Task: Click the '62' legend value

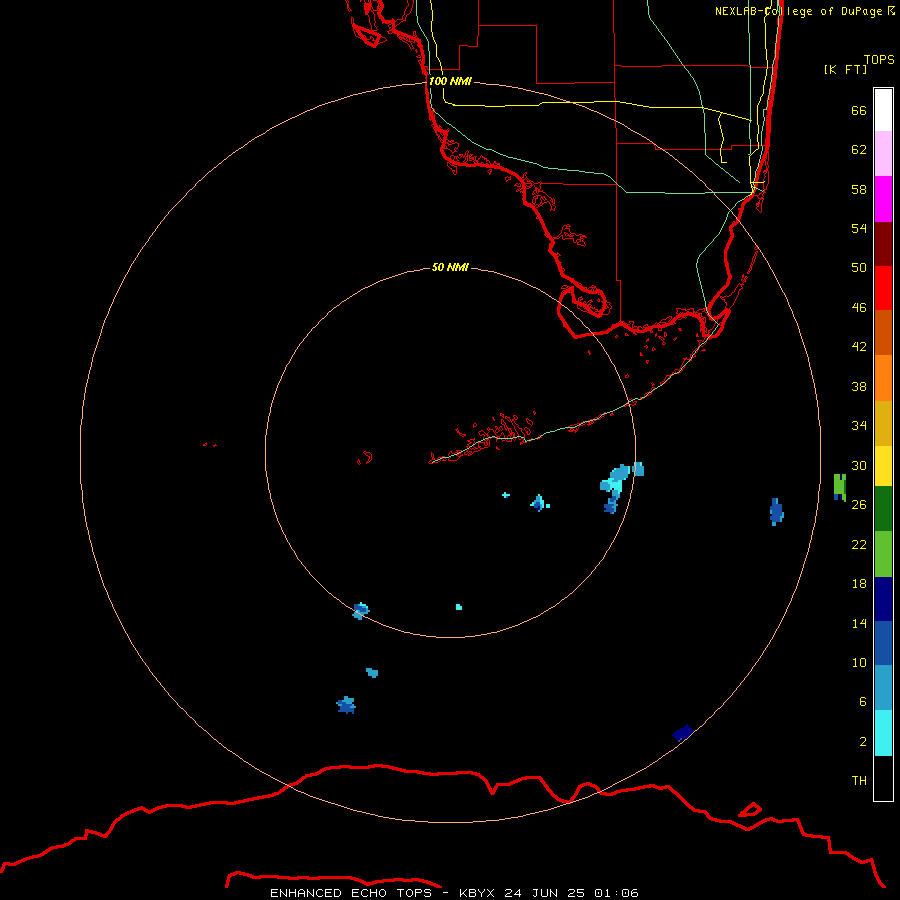Action: [x=859, y=150]
